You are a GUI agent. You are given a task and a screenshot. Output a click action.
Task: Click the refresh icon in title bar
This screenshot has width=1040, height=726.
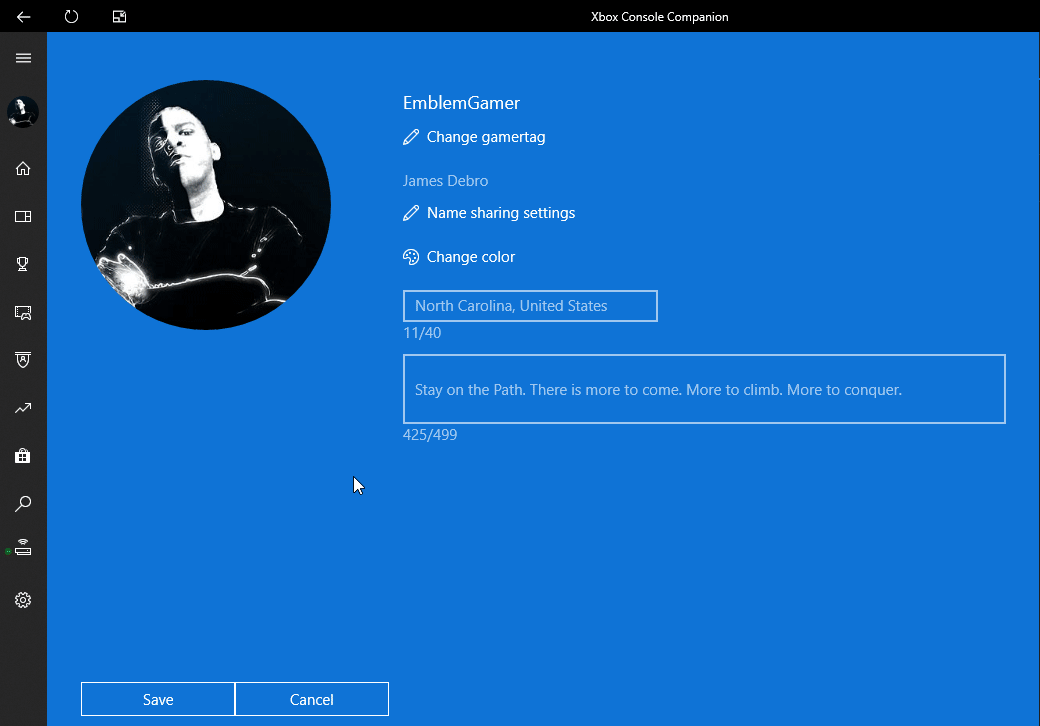pyautogui.click(x=71, y=17)
